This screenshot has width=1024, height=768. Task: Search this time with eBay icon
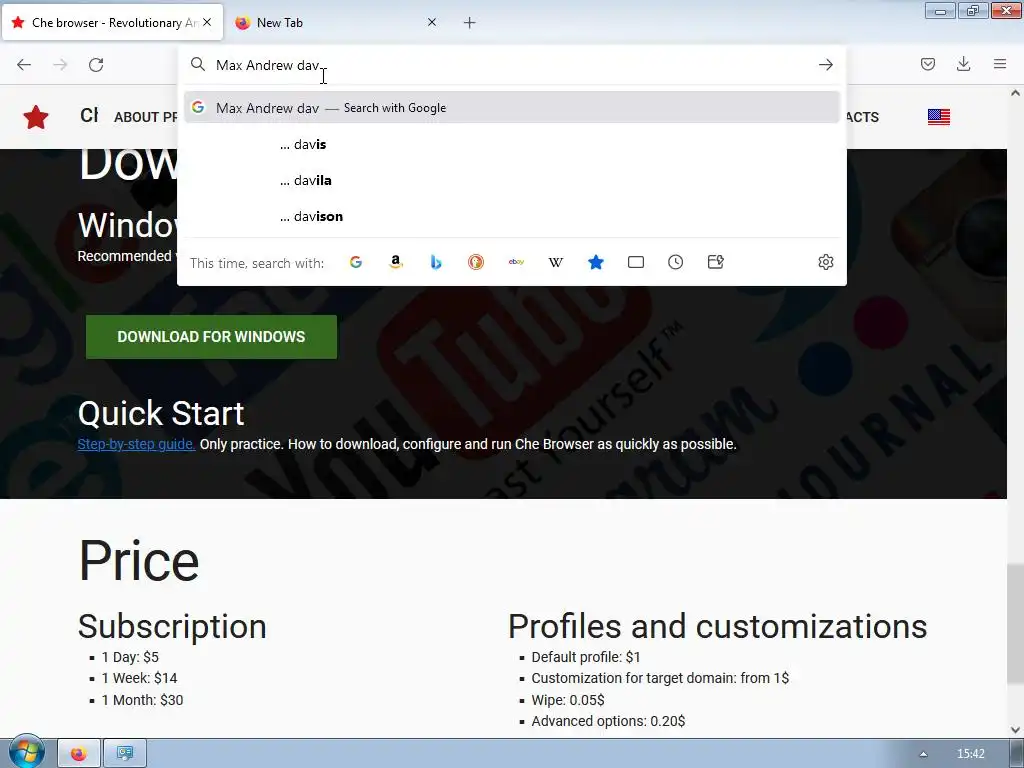(x=516, y=263)
